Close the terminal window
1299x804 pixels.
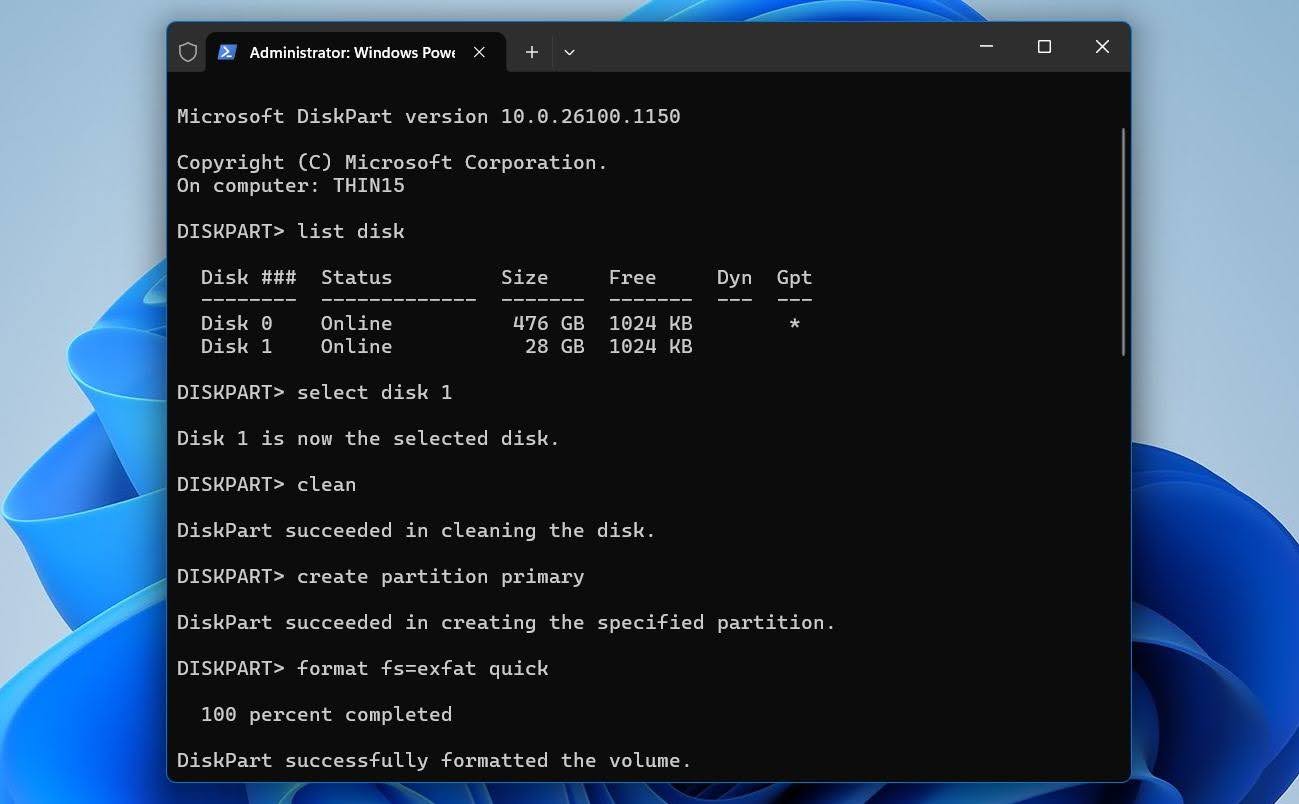[1102, 47]
